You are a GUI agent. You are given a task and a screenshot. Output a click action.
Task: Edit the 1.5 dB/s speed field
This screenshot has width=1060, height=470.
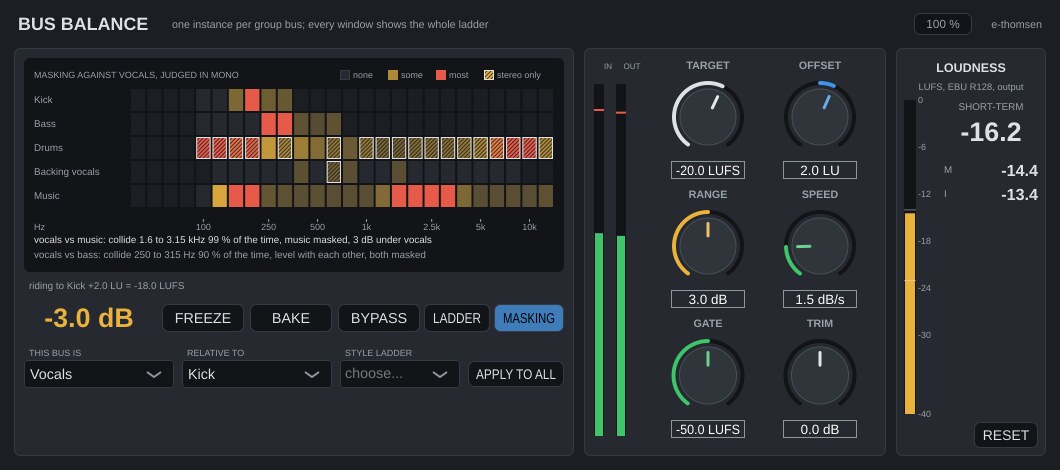pyautogui.click(x=820, y=299)
